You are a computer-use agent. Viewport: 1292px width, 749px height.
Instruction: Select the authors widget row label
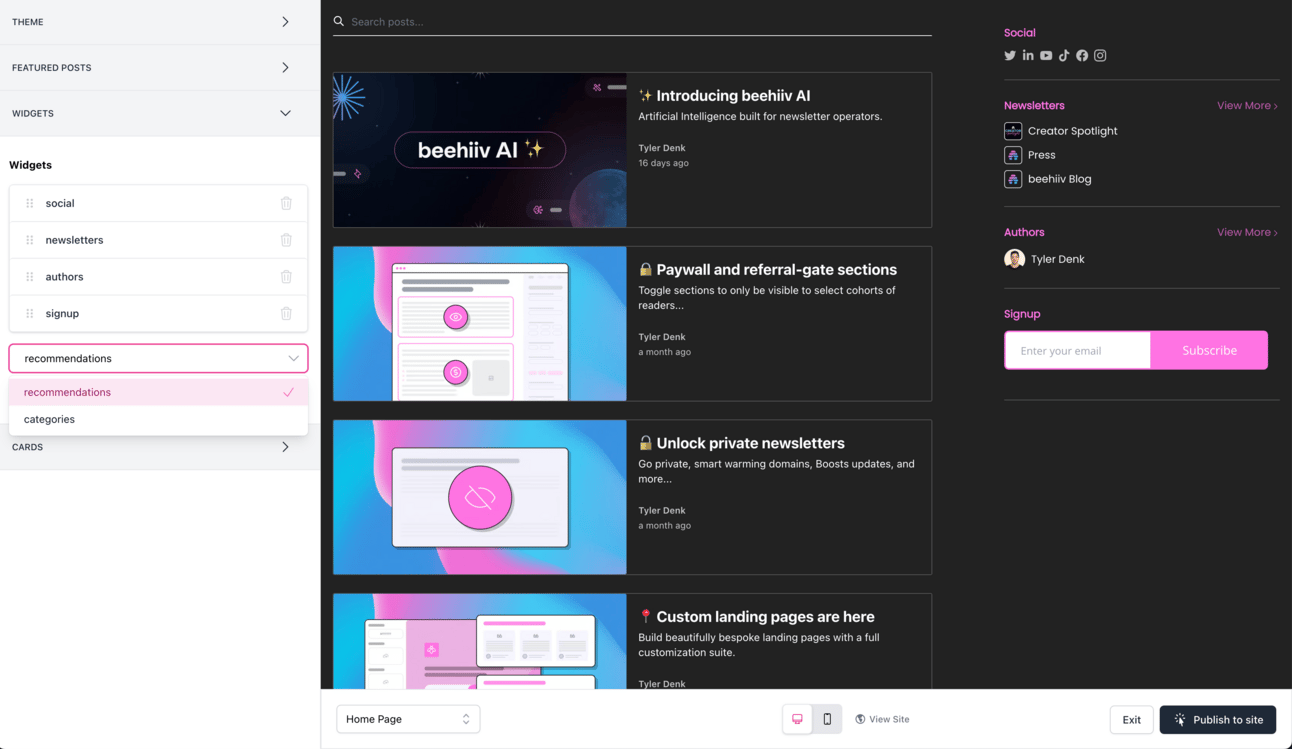point(64,277)
